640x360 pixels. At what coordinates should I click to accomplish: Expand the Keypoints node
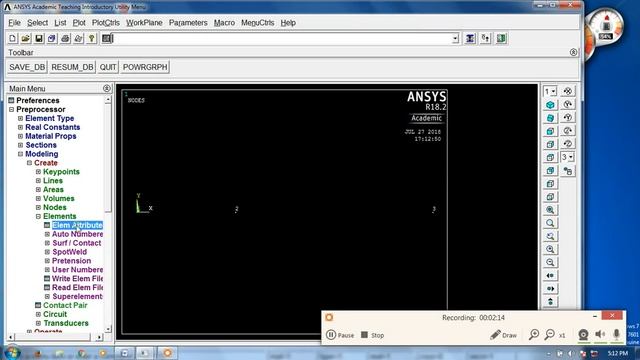tap(38, 172)
